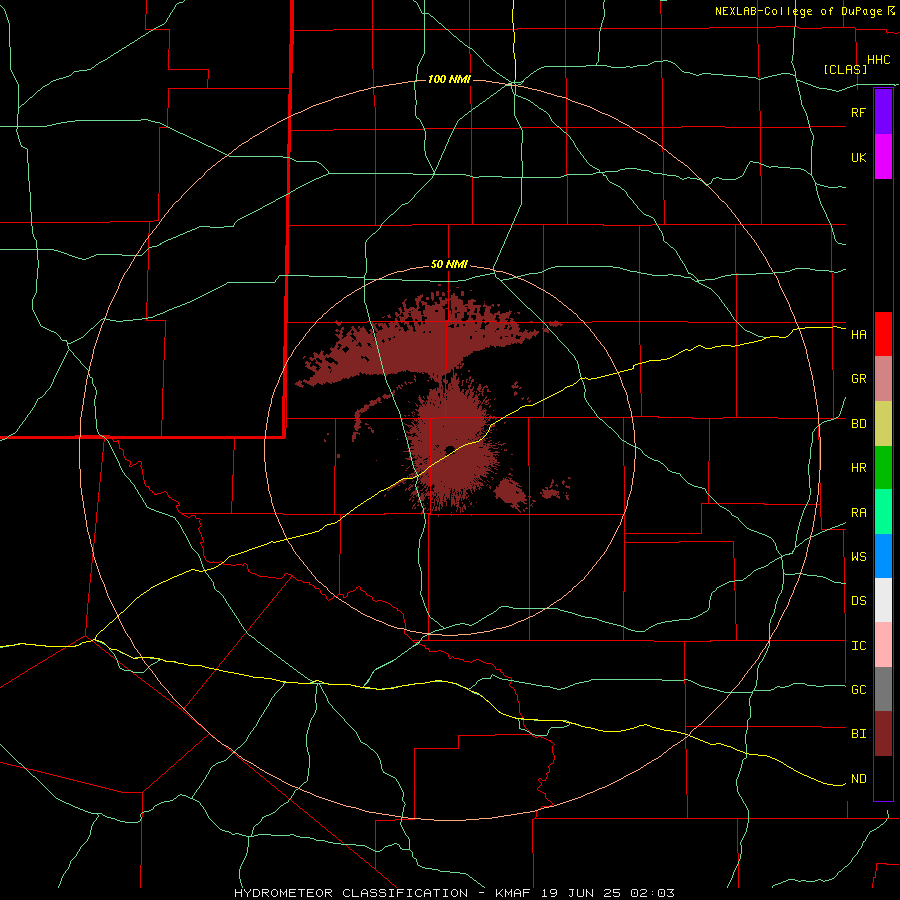Click the 50 NMI range ring label
Image resolution: width=900 pixels, height=900 pixels.
tap(449, 265)
